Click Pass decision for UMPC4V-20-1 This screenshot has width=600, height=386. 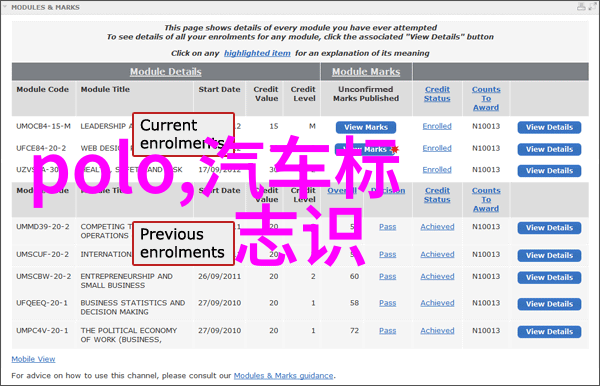coord(388,331)
